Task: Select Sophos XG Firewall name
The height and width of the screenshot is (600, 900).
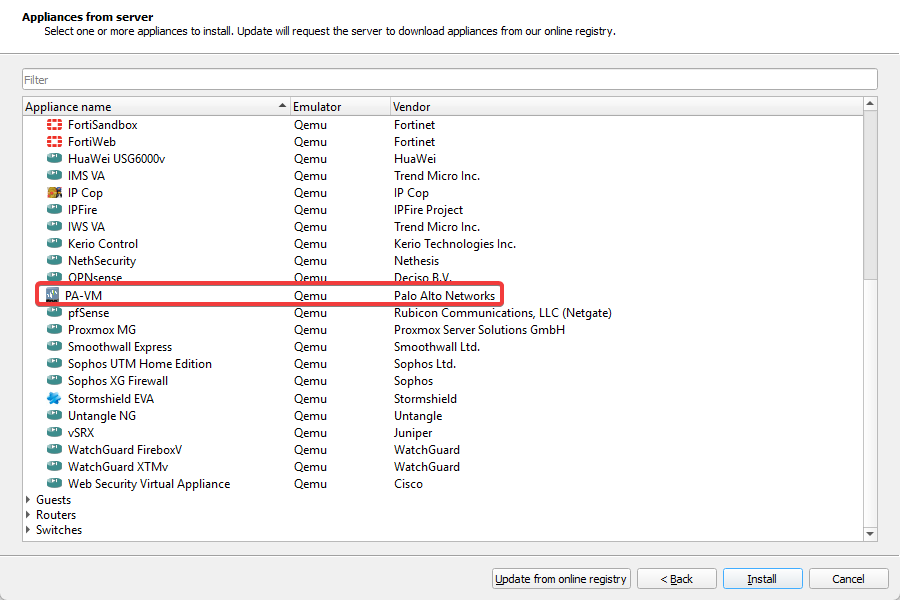Action: coord(118,381)
